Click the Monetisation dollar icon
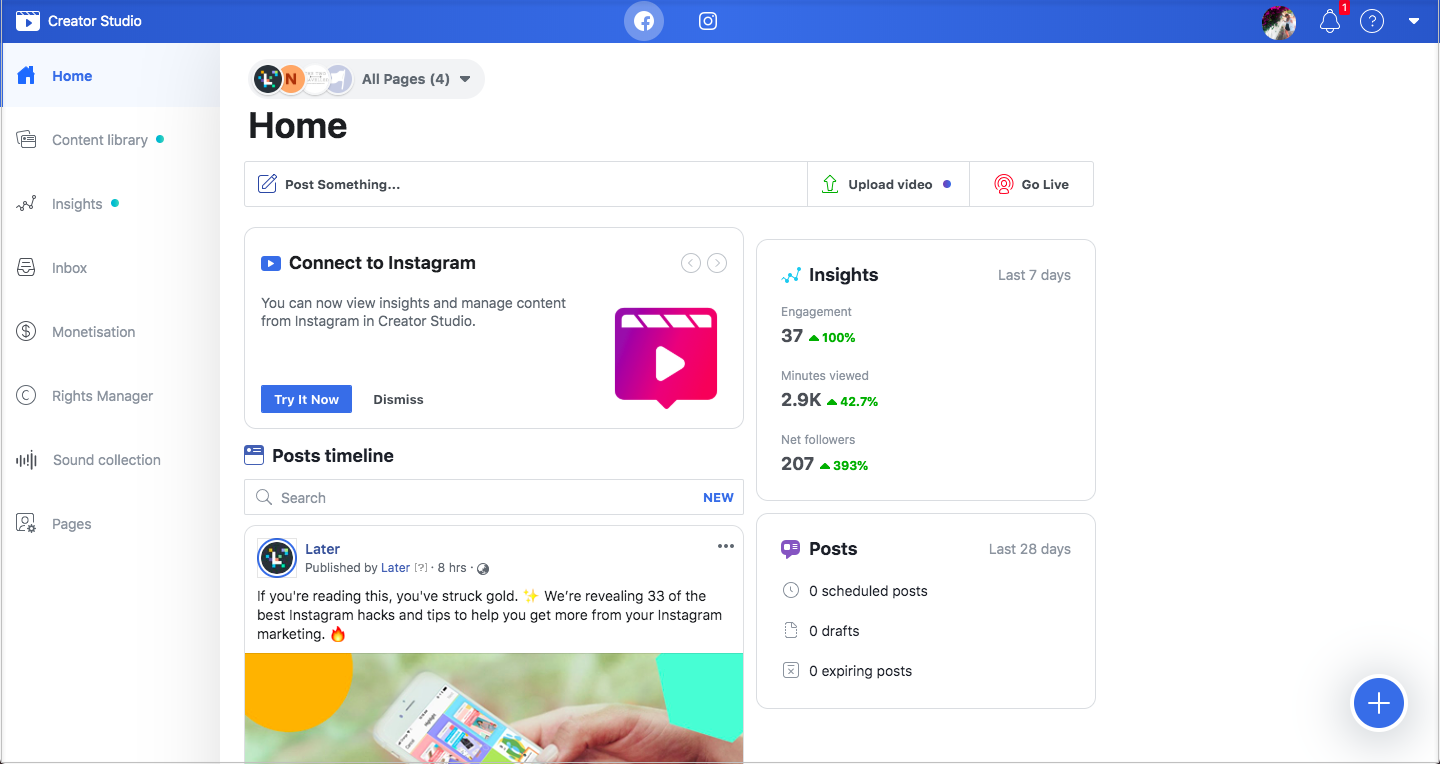This screenshot has height=764, width=1440. click(x=26, y=332)
